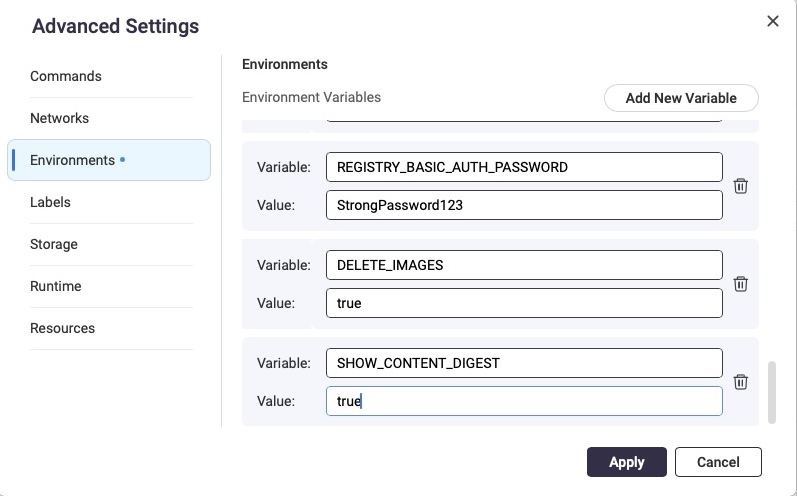Open the Resources settings section
This screenshot has width=797, height=496.
62,328
